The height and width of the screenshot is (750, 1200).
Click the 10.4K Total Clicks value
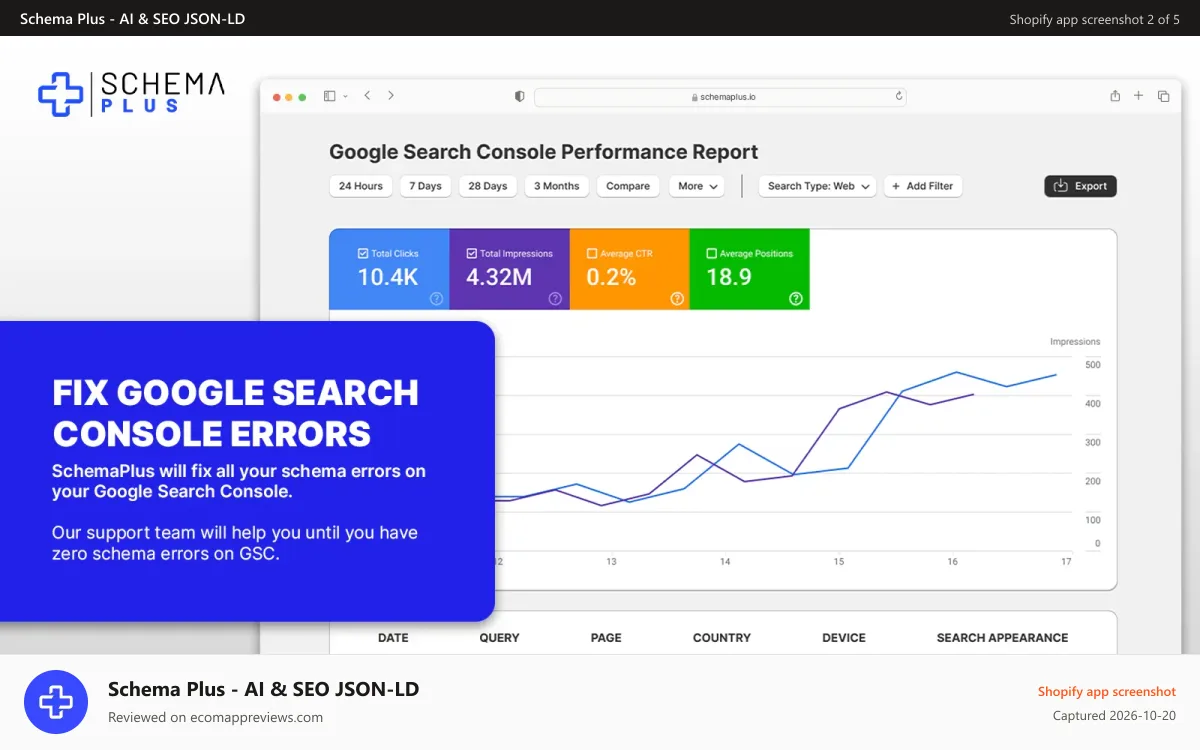[x=388, y=277]
